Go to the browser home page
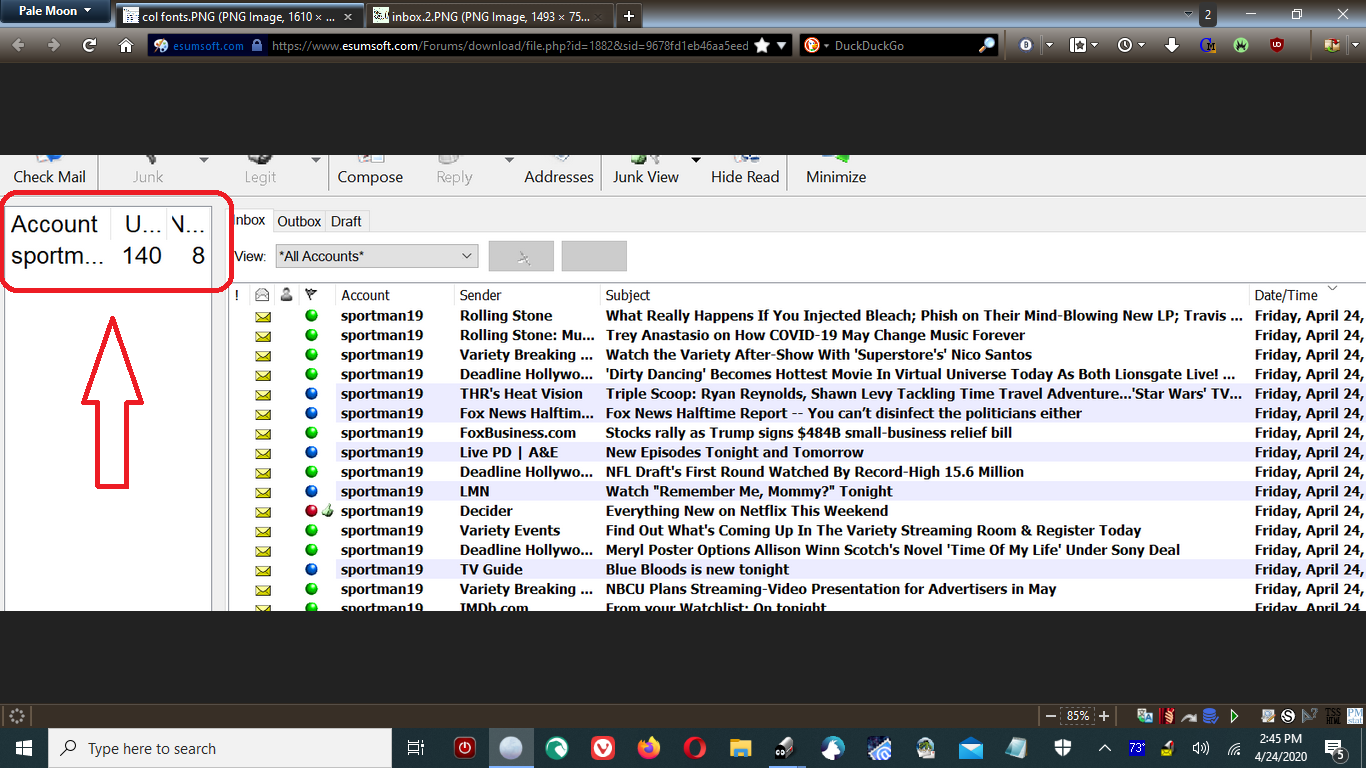This screenshot has width=1366, height=768. pyautogui.click(x=126, y=45)
